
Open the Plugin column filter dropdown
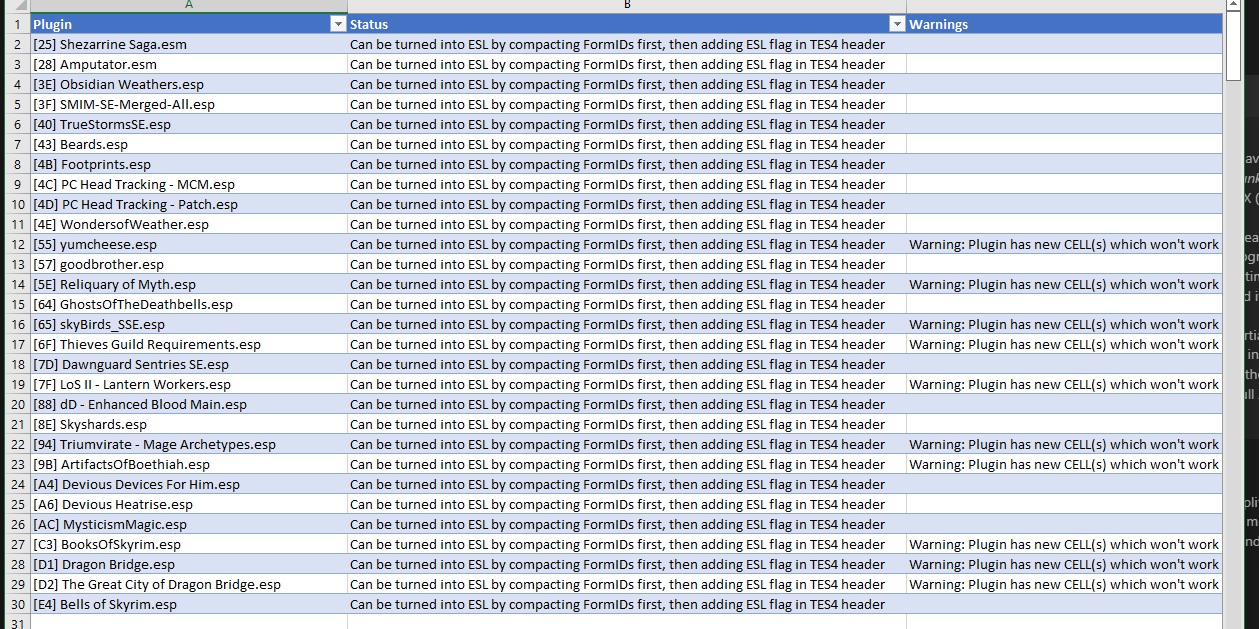coord(337,24)
